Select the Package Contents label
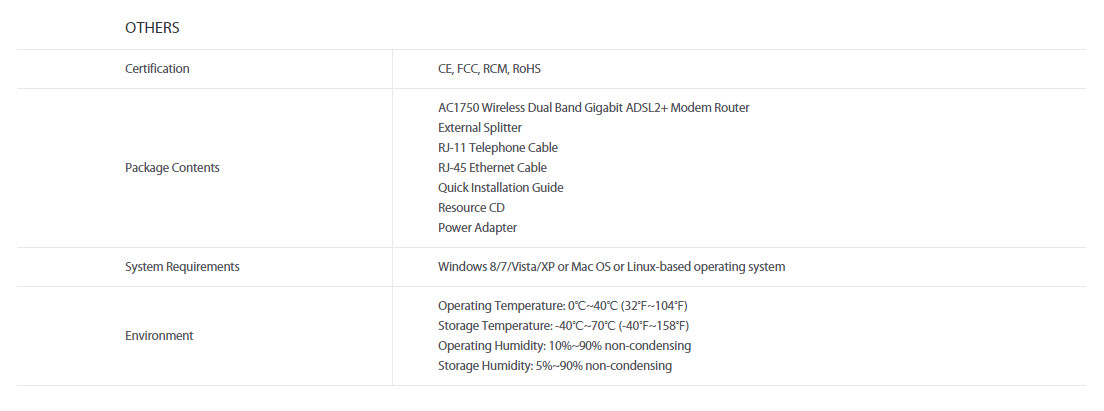This screenshot has height=411, width=1104. pyautogui.click(x=172, y=168)
